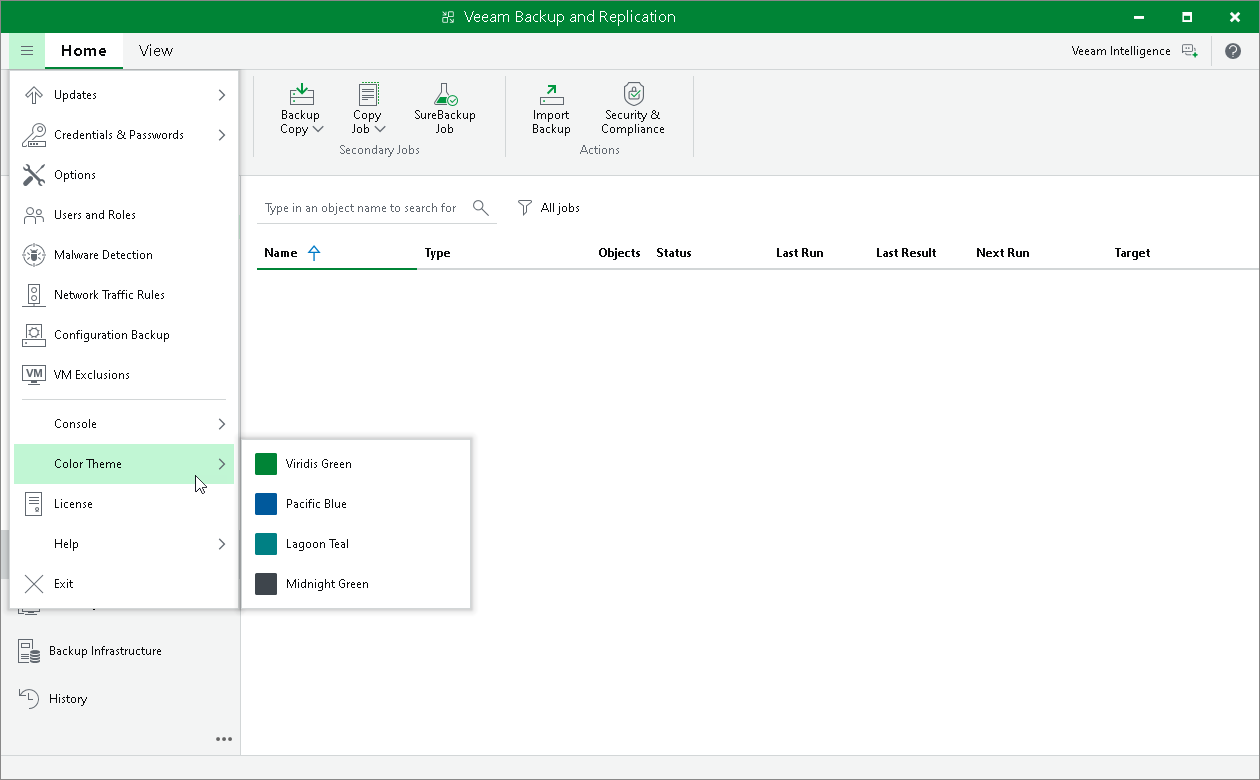Sort by the Next Run column header
1260x780 pixels.
(1002, 253)
